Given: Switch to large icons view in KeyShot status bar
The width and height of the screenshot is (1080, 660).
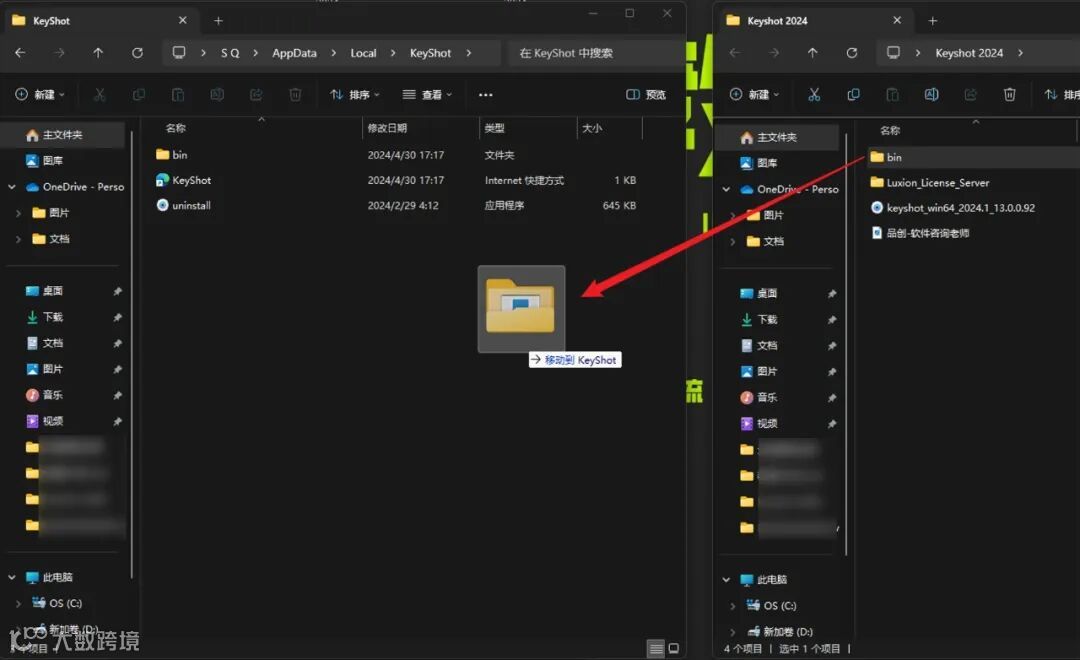Looking at the screenshot, I should click(673, 648).
